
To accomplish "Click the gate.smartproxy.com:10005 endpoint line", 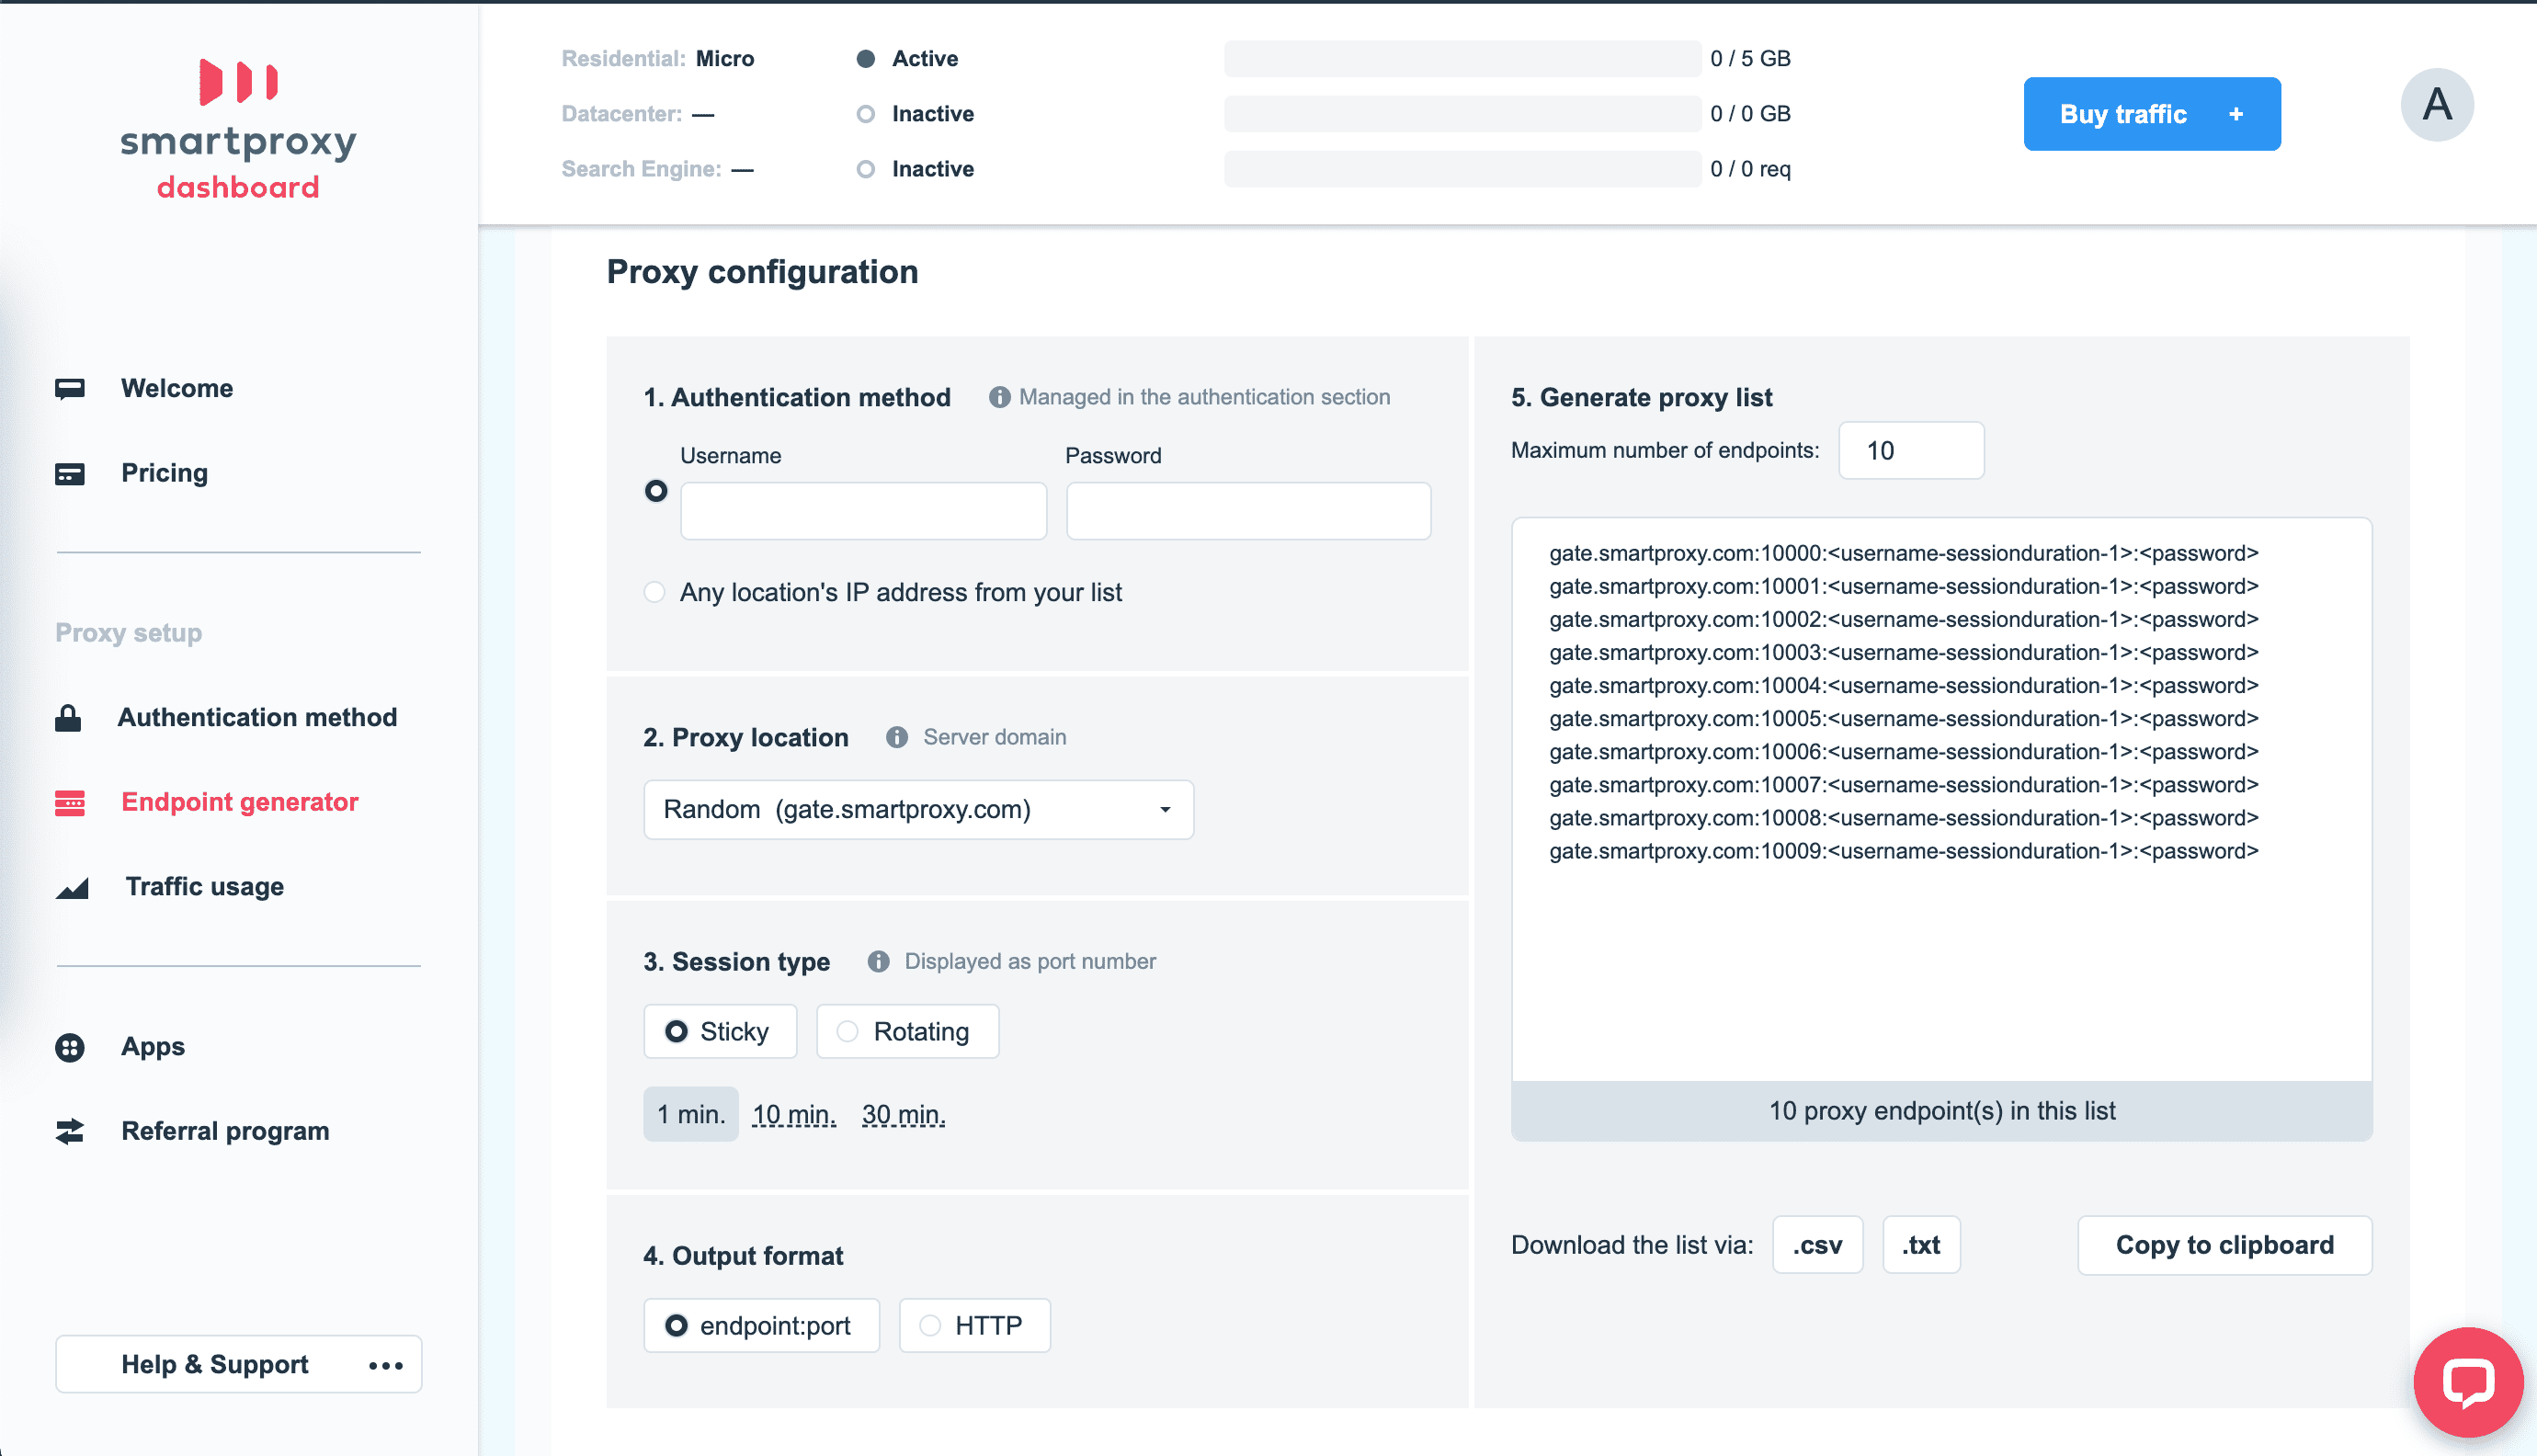I will [1903, 718].
